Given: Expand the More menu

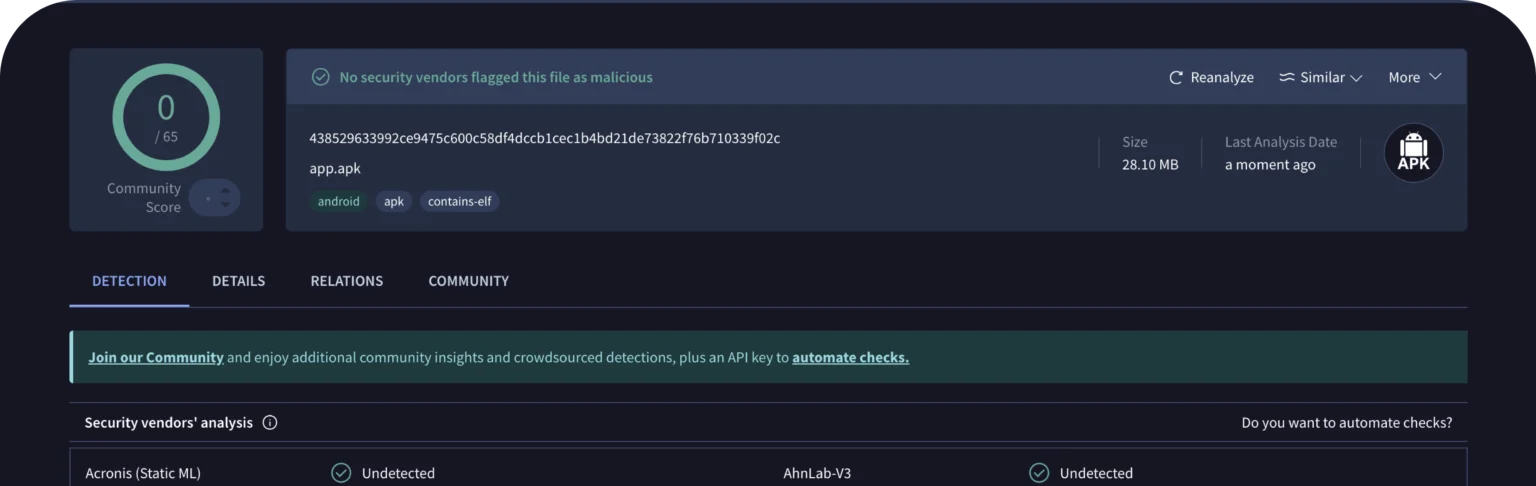Looking at the screenshot, I should tap(1415, 77).
